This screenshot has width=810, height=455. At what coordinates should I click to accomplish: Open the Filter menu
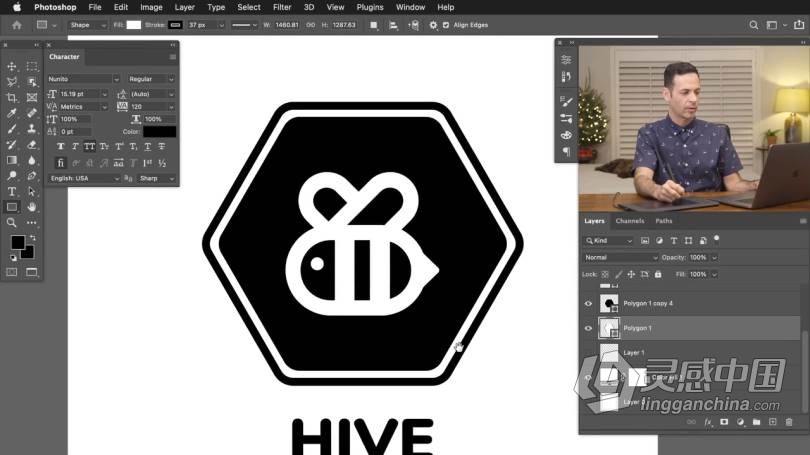point(282,7)
